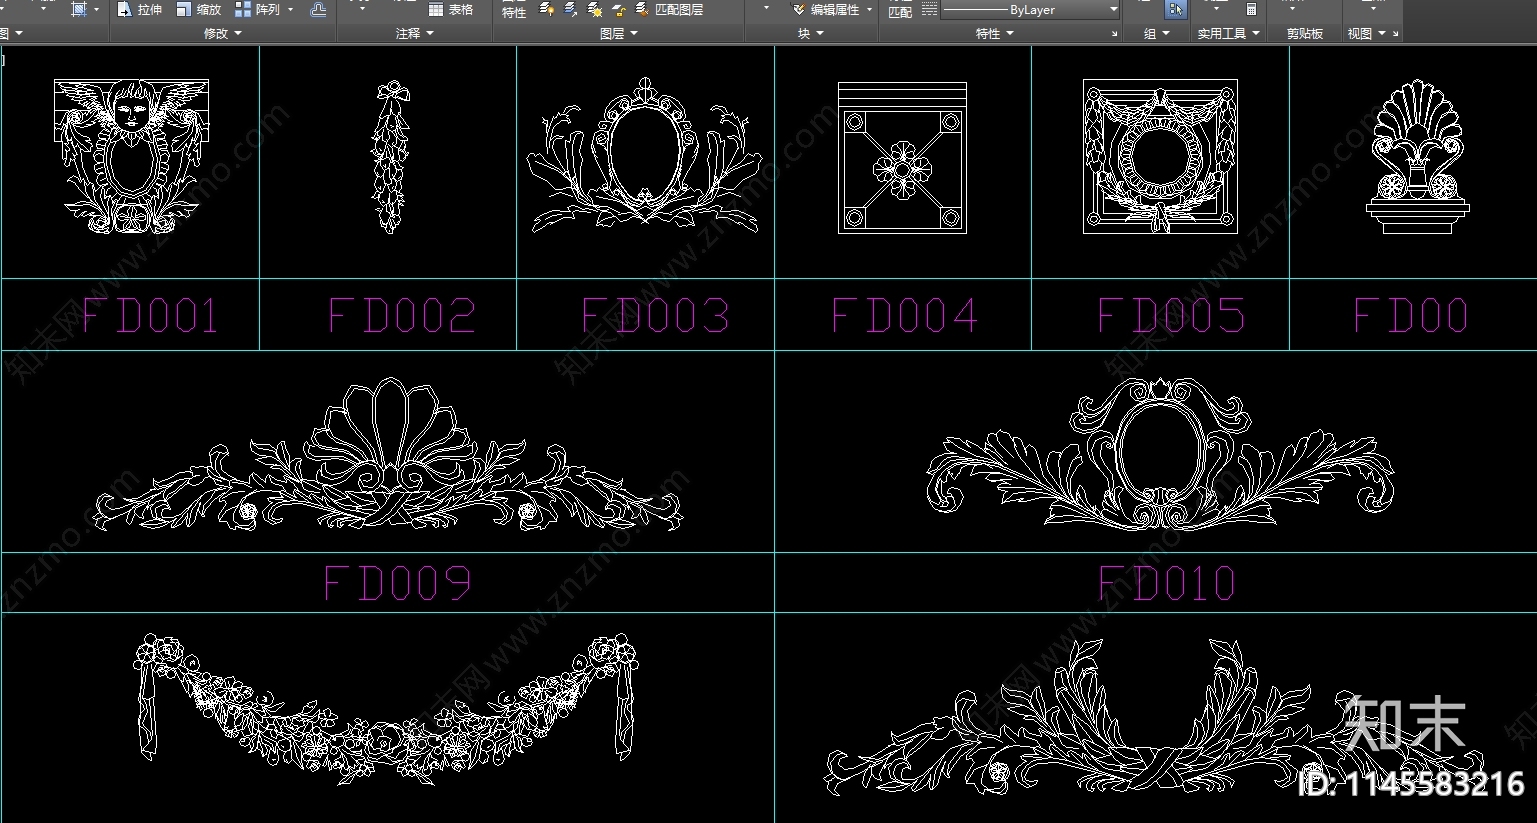Expand the 组 (Group) panel
This screenshot has width=1537, height=823.
click(1157, 34)
